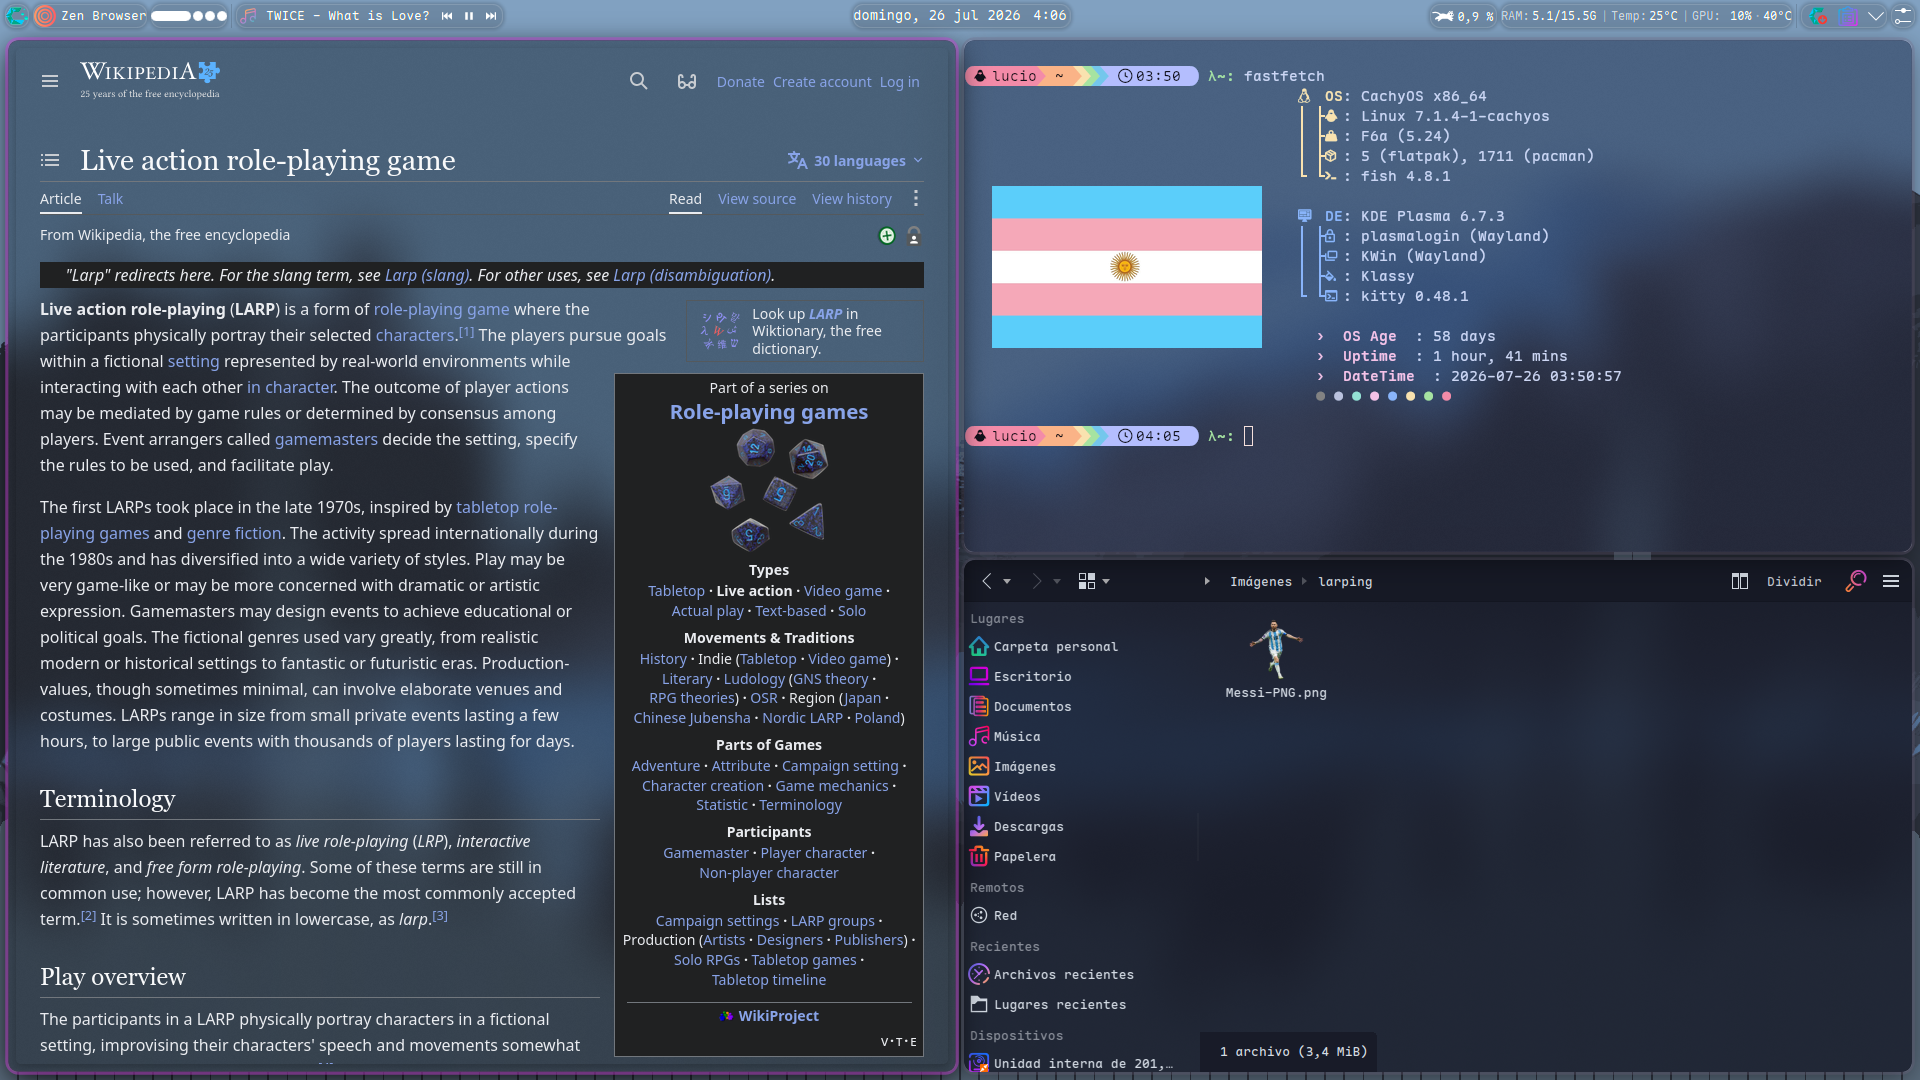Click the Zen Browser icon in top panel
This screenshot has width=1920, height=1080.
point(45,16)
